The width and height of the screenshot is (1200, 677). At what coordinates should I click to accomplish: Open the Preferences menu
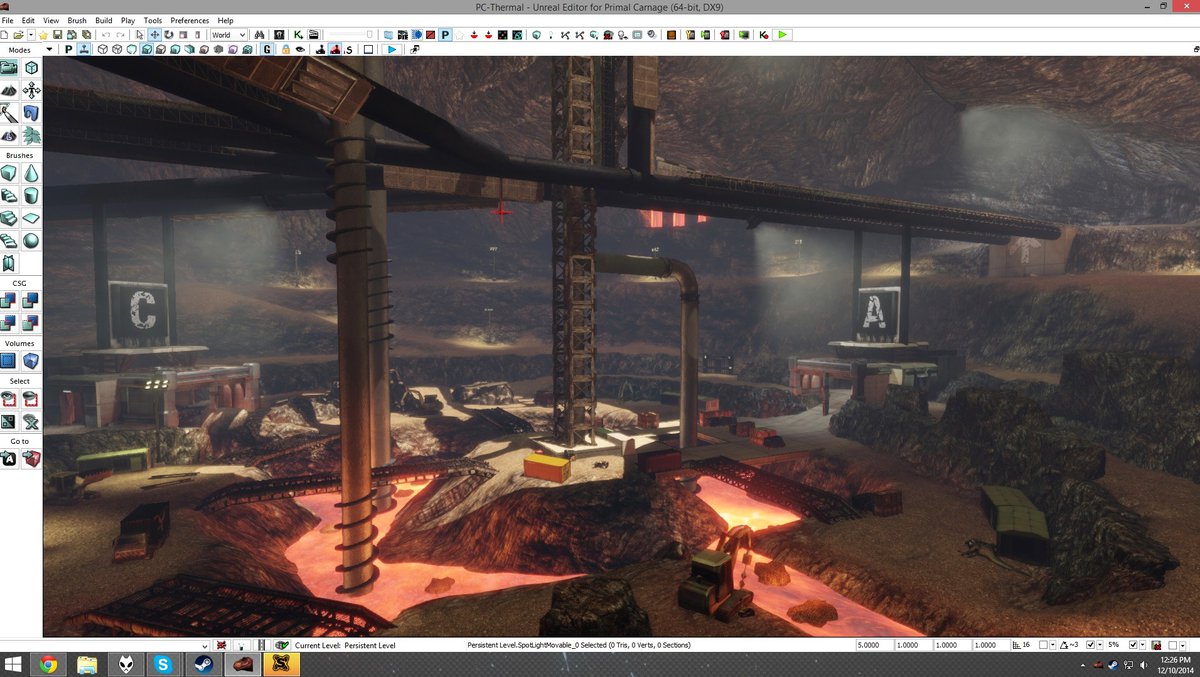(189, 20)
